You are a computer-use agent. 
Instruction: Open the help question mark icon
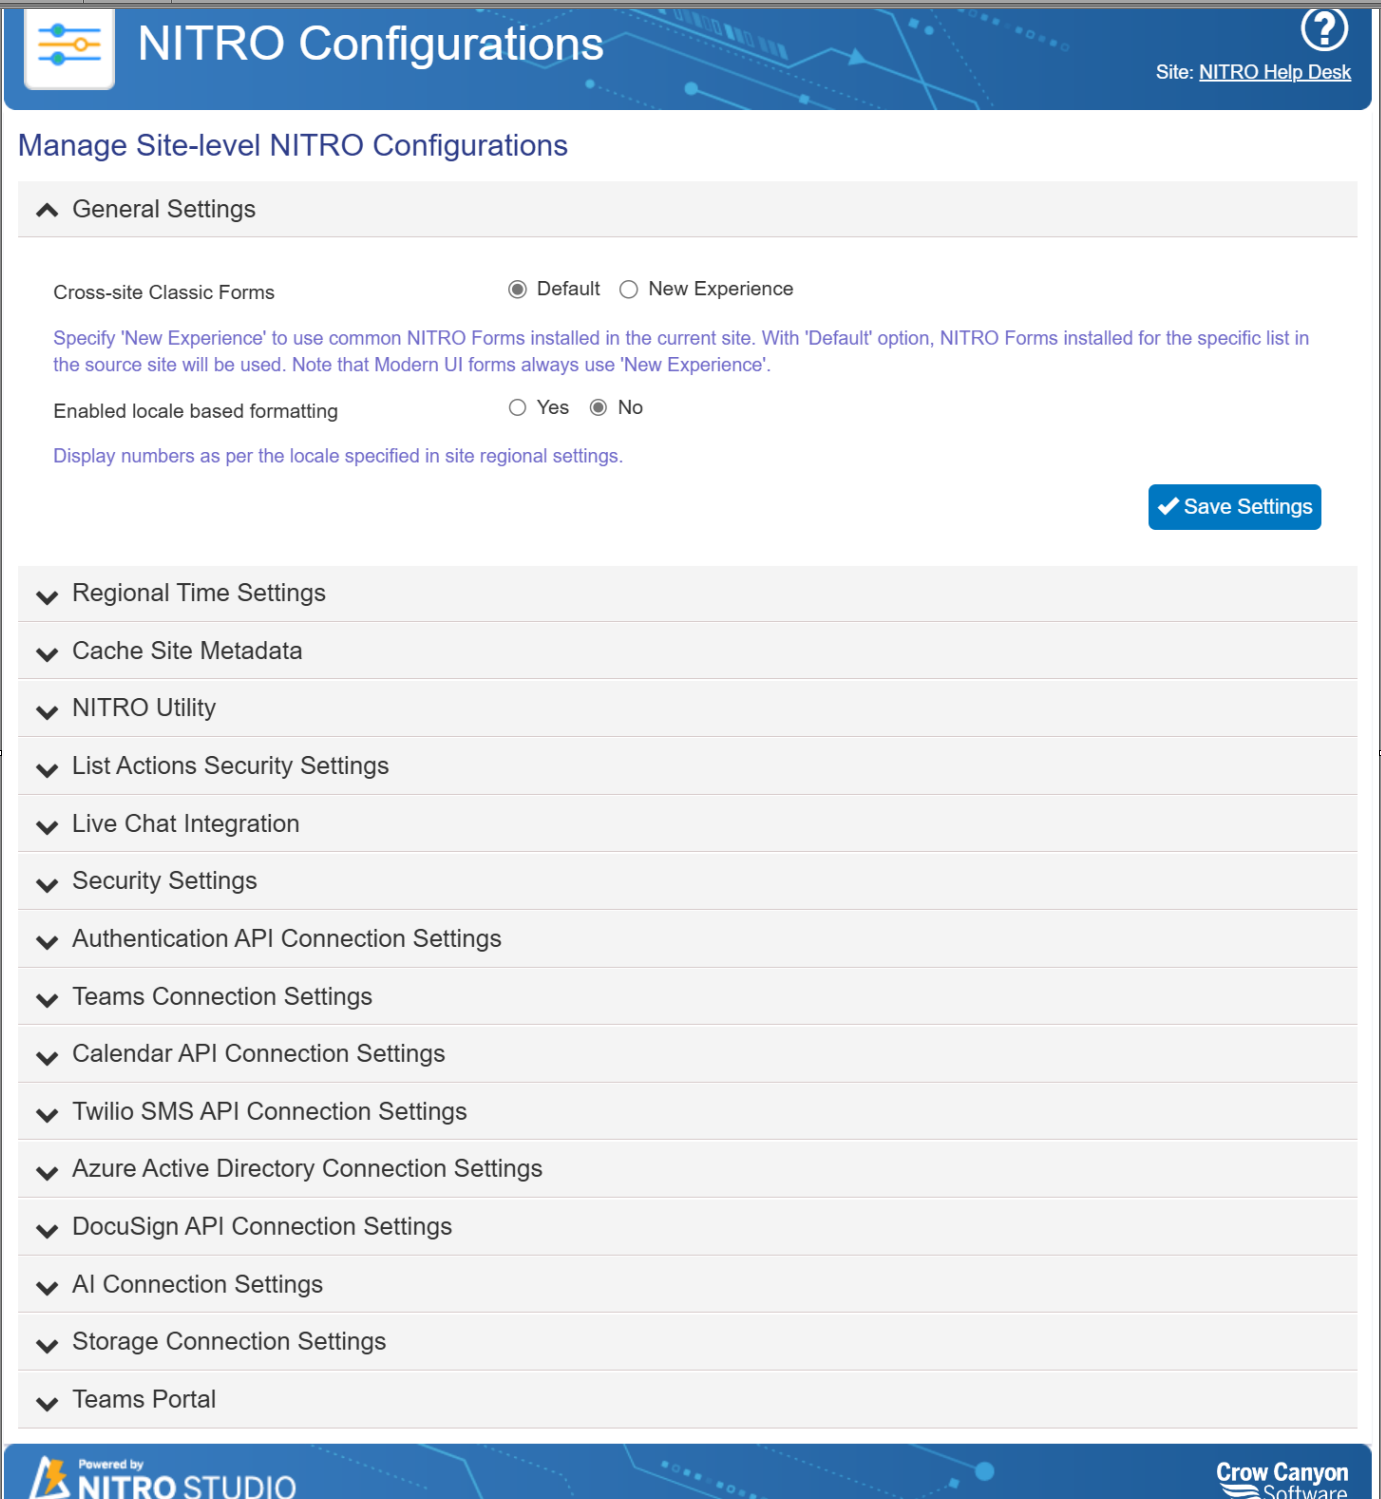pos(1324,29)
